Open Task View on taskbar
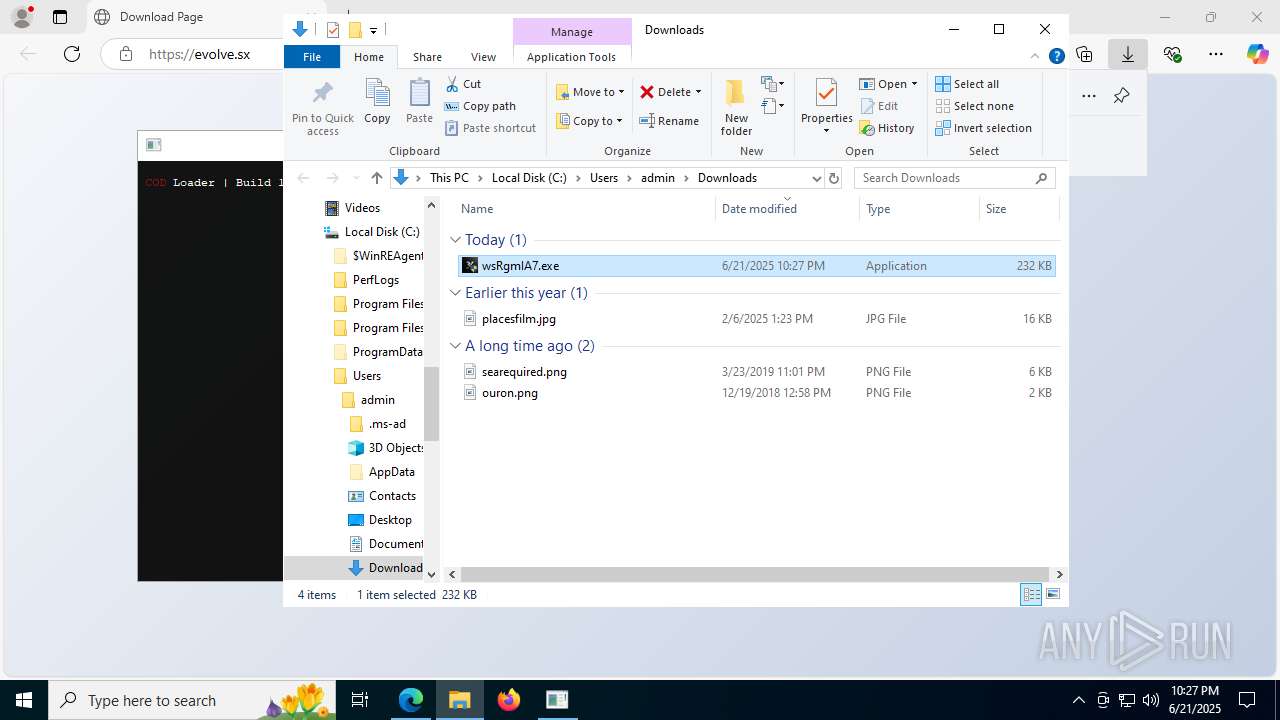This screenshot has width=1280, height=720. point(360,700)
